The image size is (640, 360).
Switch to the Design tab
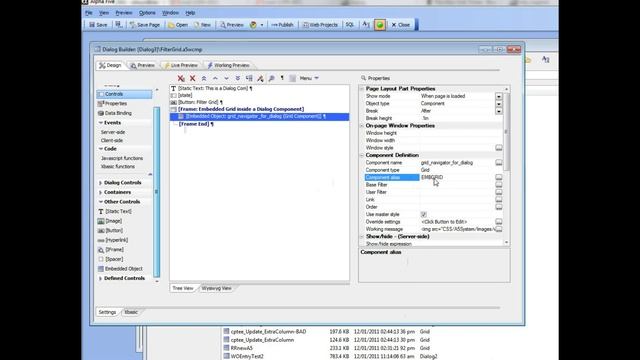pos(110,65)
